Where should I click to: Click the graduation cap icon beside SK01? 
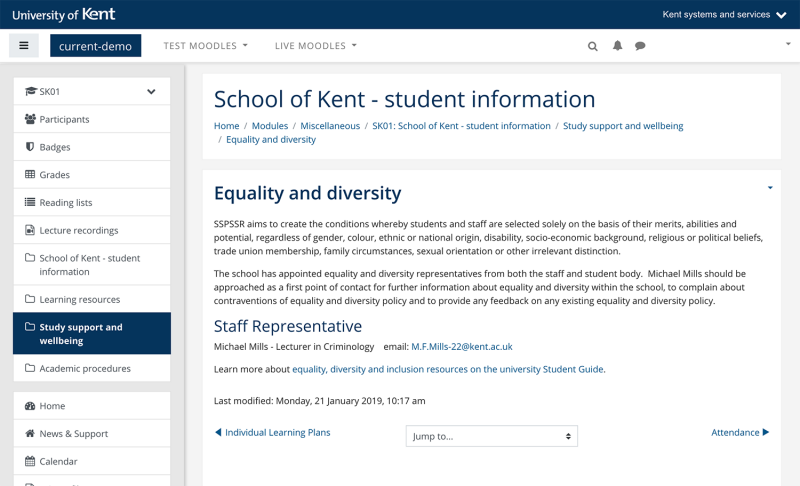click(30, 91)
